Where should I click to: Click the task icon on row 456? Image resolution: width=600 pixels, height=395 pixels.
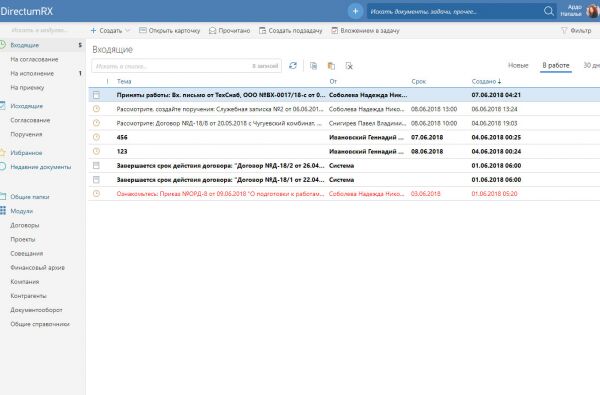click(x=96, y=137)
